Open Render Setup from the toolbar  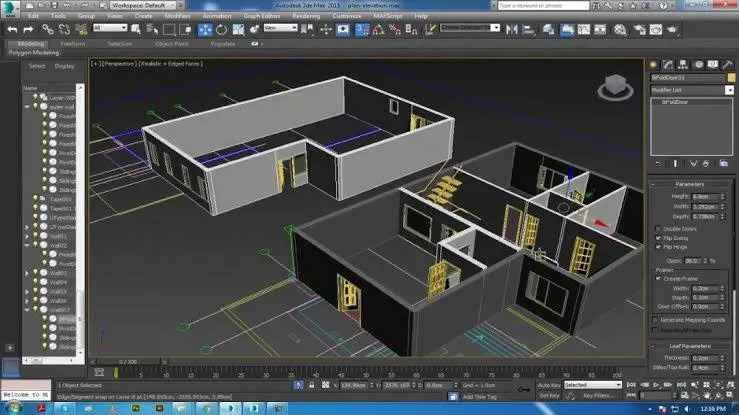pyautogui.click(x=640, y=30)
